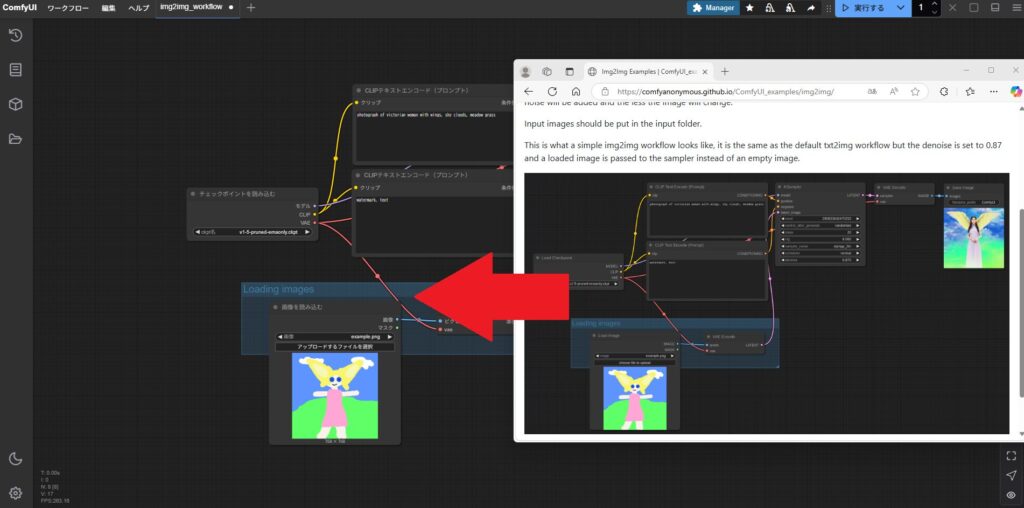Open Edge workspaces icon
Viewport: 1024px width, 508px height.
coord(548,72)
